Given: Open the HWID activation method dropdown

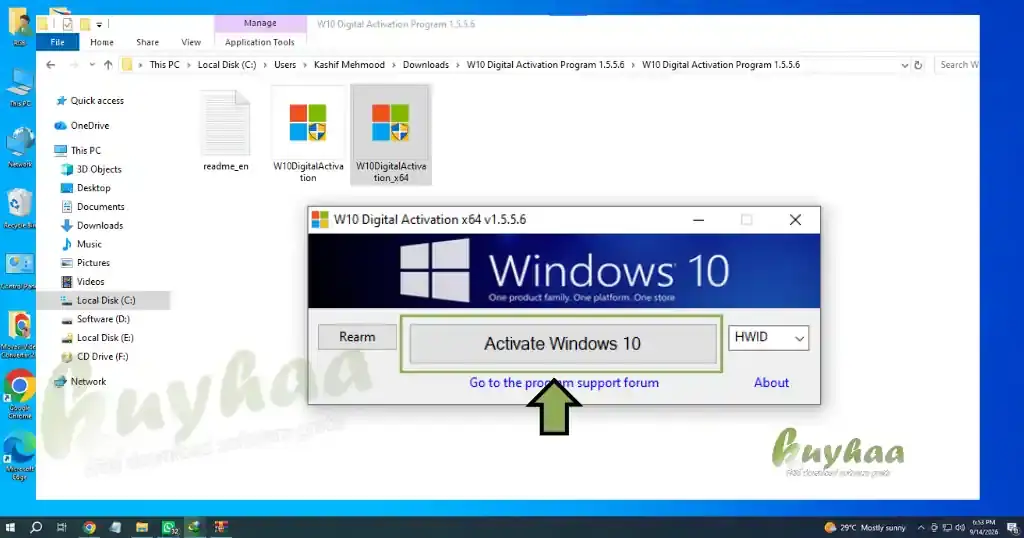Looking at the screenshot, I should 769,338.
